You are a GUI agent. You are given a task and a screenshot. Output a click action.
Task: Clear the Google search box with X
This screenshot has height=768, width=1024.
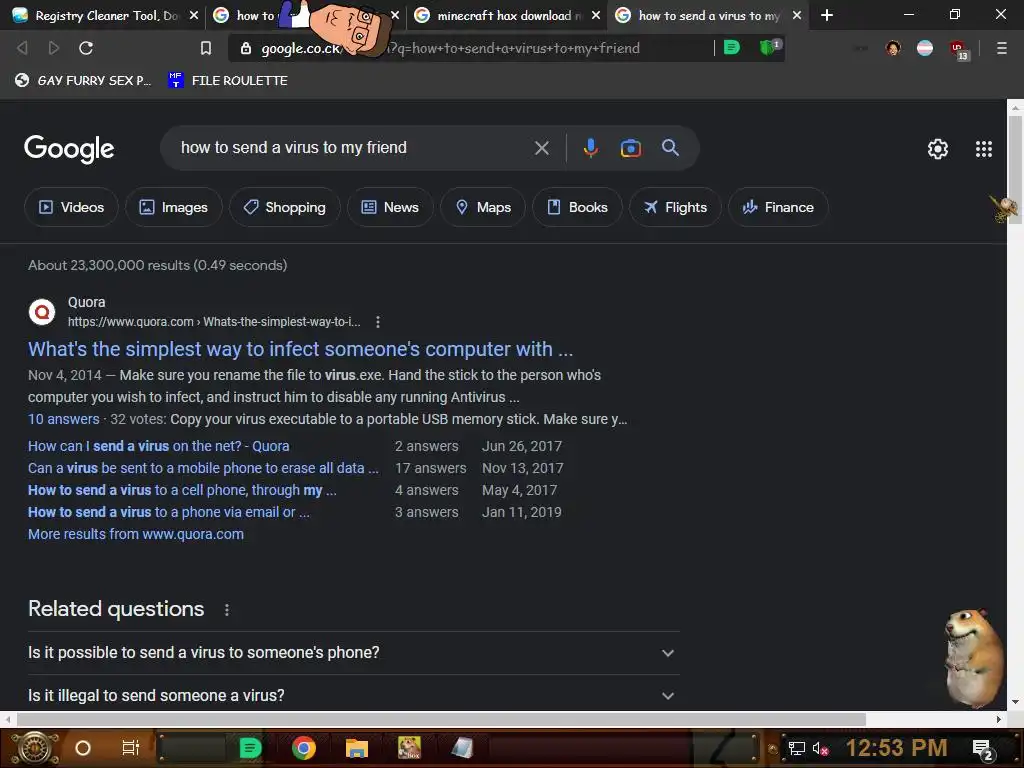pyautogui.click(x=541, y=148)
